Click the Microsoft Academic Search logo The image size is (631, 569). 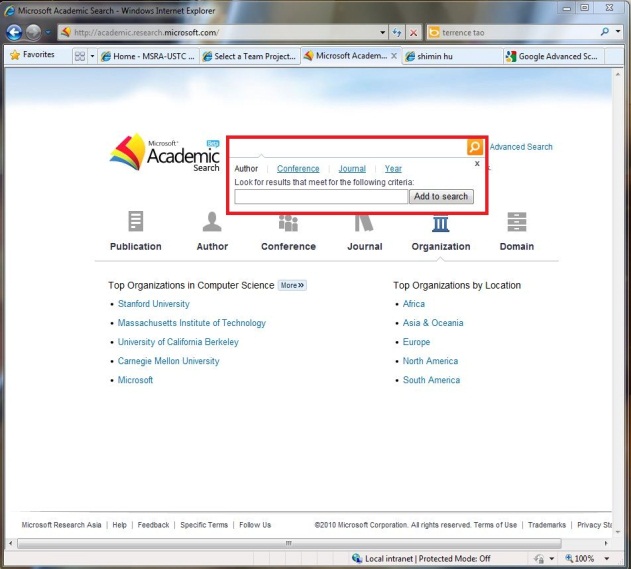(x=165, y=153)
